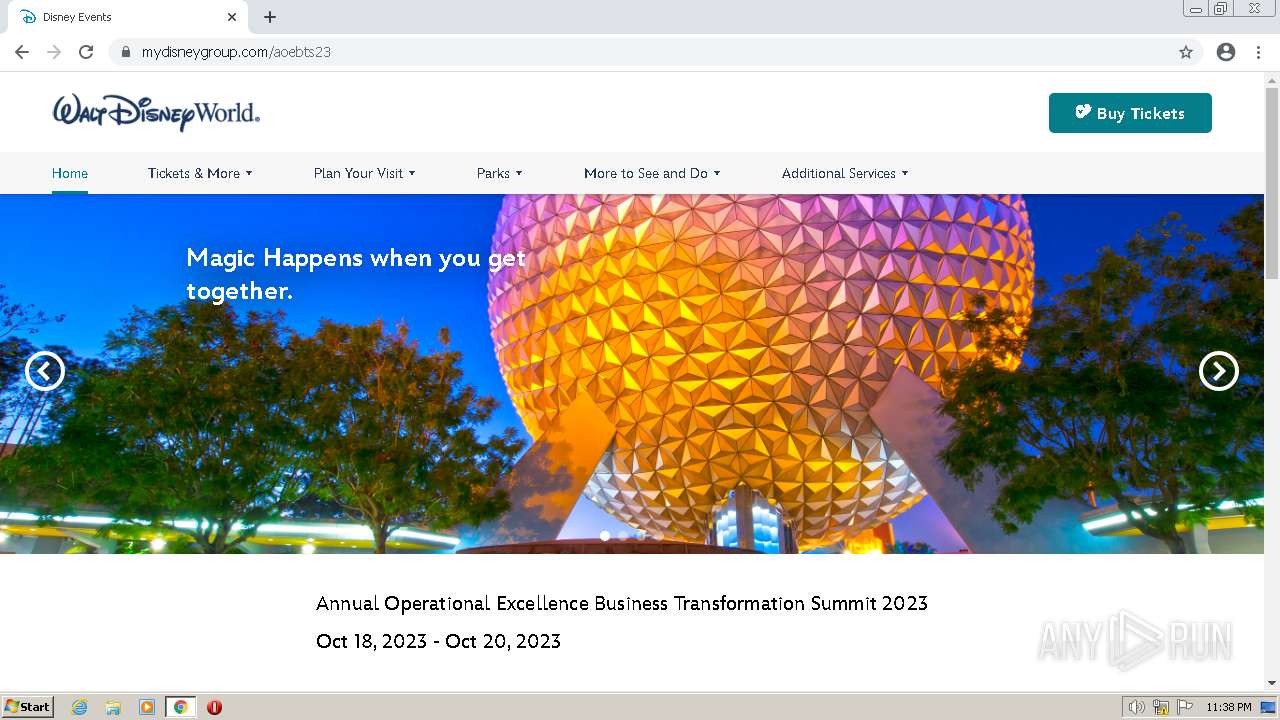Viewport: 1280px width, 720px height.
Task: Click the red Opera icon in the taskbar
Action: pyautogui.click(x=214, y=707)
